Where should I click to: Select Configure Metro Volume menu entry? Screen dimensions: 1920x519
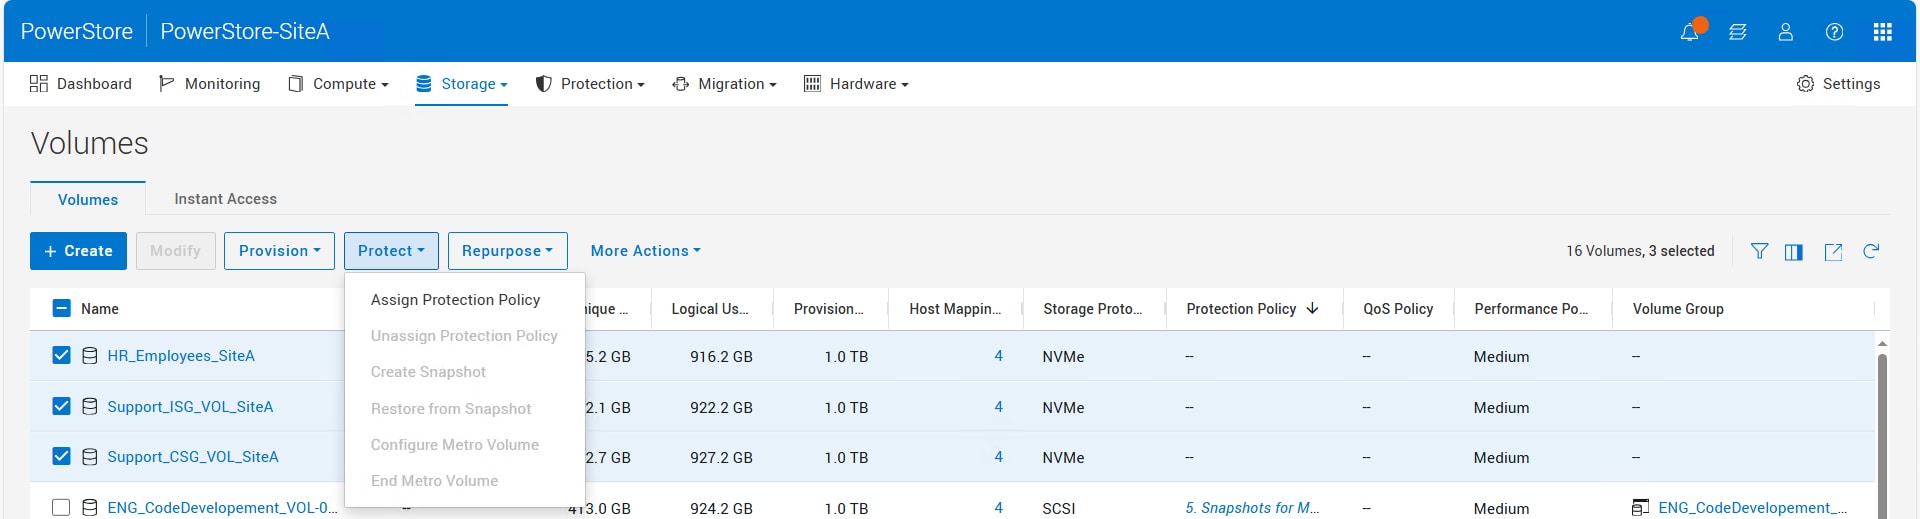point(465,445)
